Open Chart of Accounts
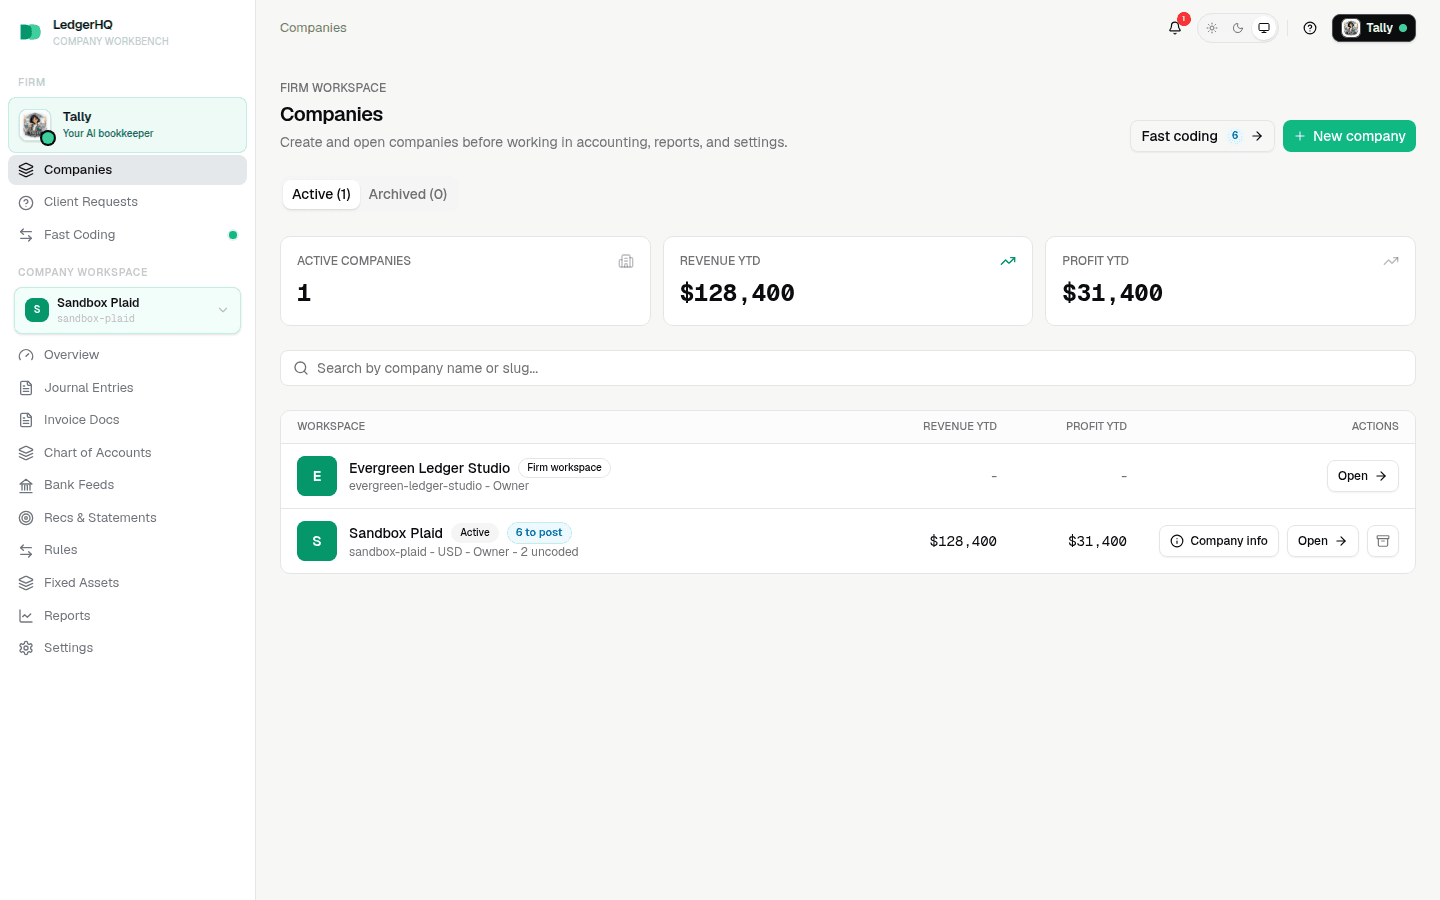The height and width of the screenshot is (900, 1440). [x=127, y=453]
